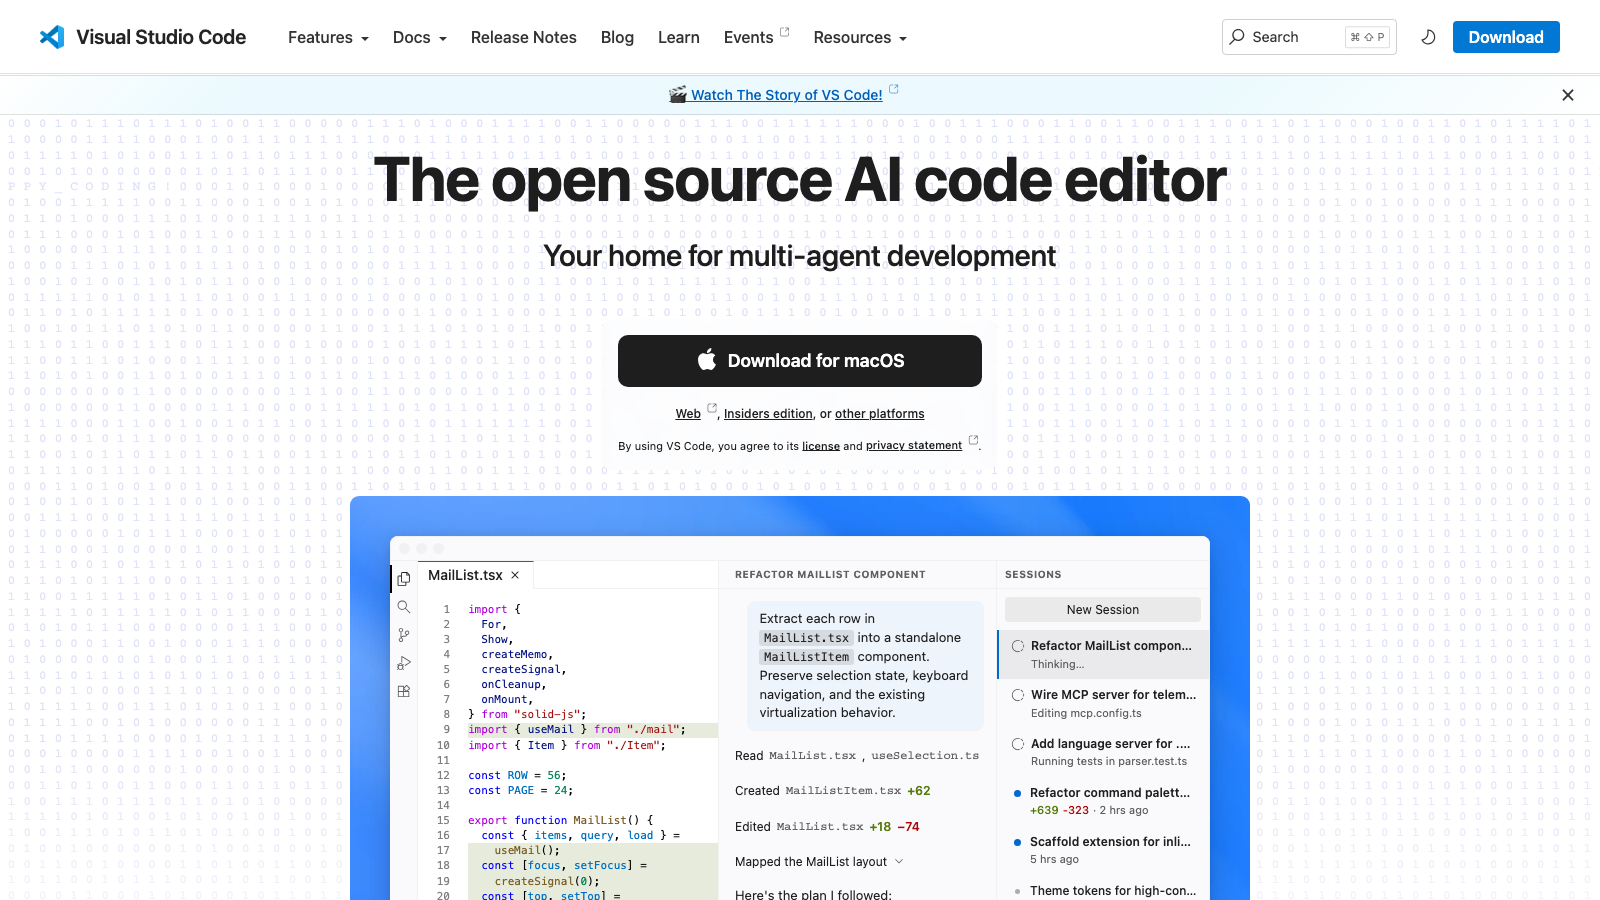
Task: Click the search magnifier icon in header
Action: pyautogui.click(x=1238, y=37)
